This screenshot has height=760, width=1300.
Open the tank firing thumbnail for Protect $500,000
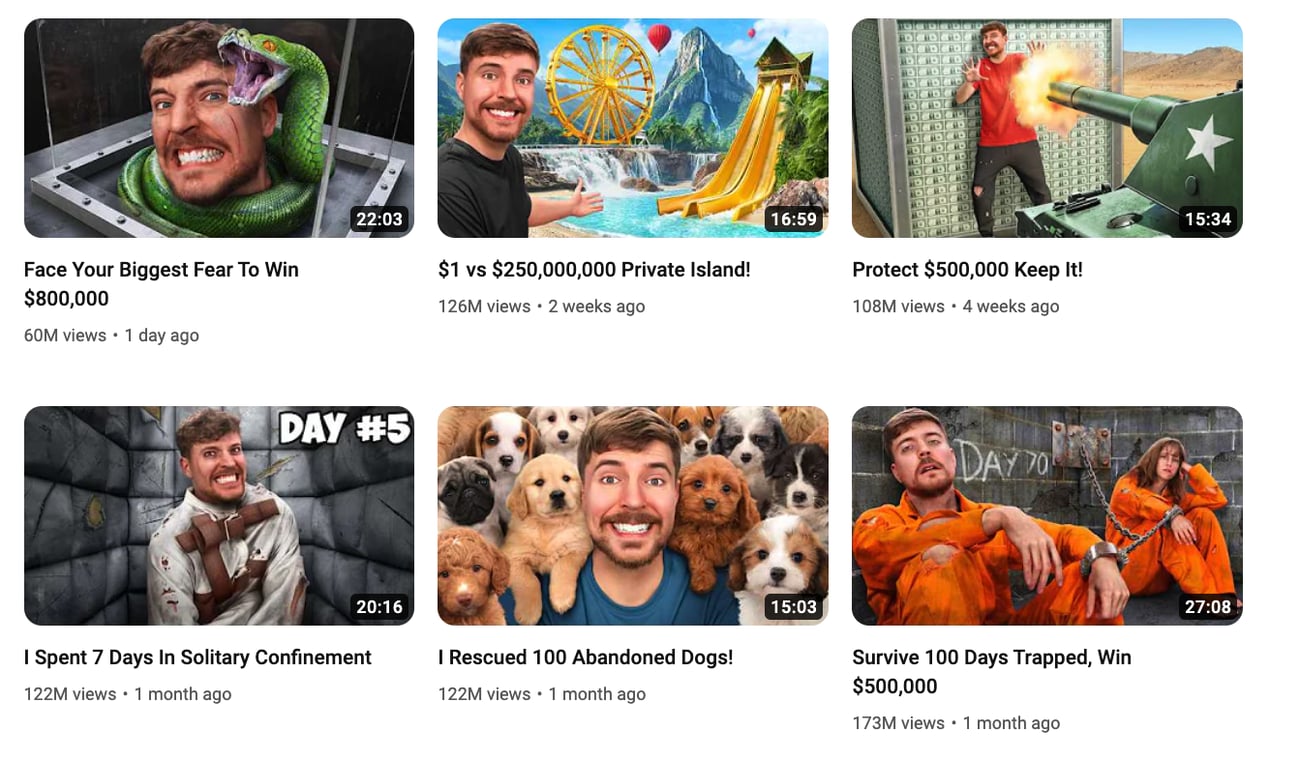tap(1047, 128)
